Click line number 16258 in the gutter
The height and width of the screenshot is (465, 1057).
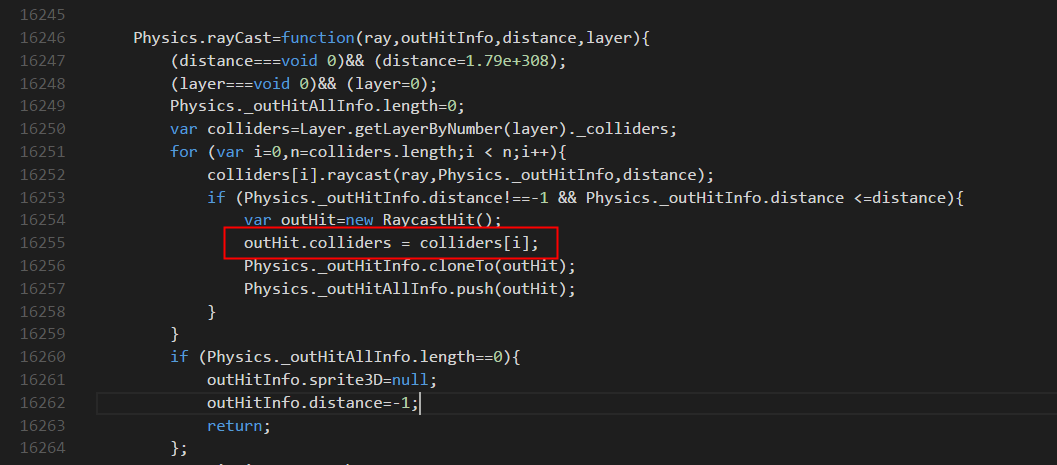(42, 311)
